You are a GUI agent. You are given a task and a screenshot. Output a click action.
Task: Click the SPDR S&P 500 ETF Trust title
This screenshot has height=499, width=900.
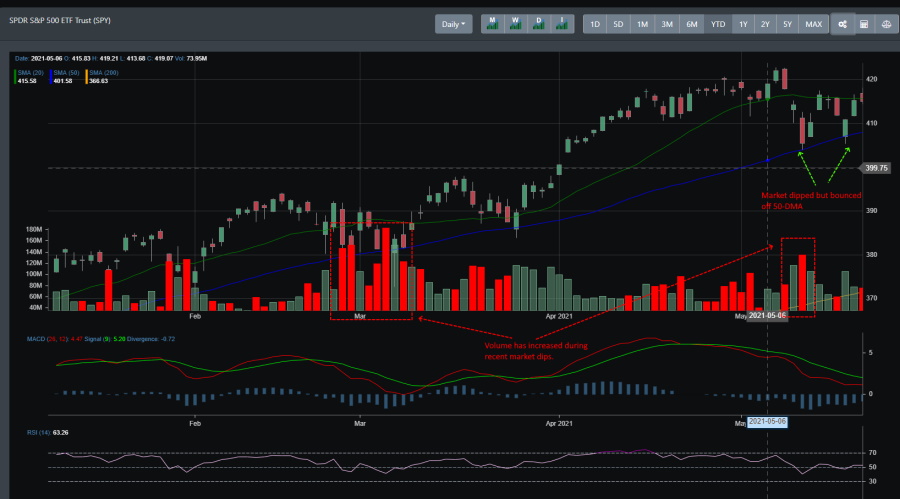click(x=60, y=21)
